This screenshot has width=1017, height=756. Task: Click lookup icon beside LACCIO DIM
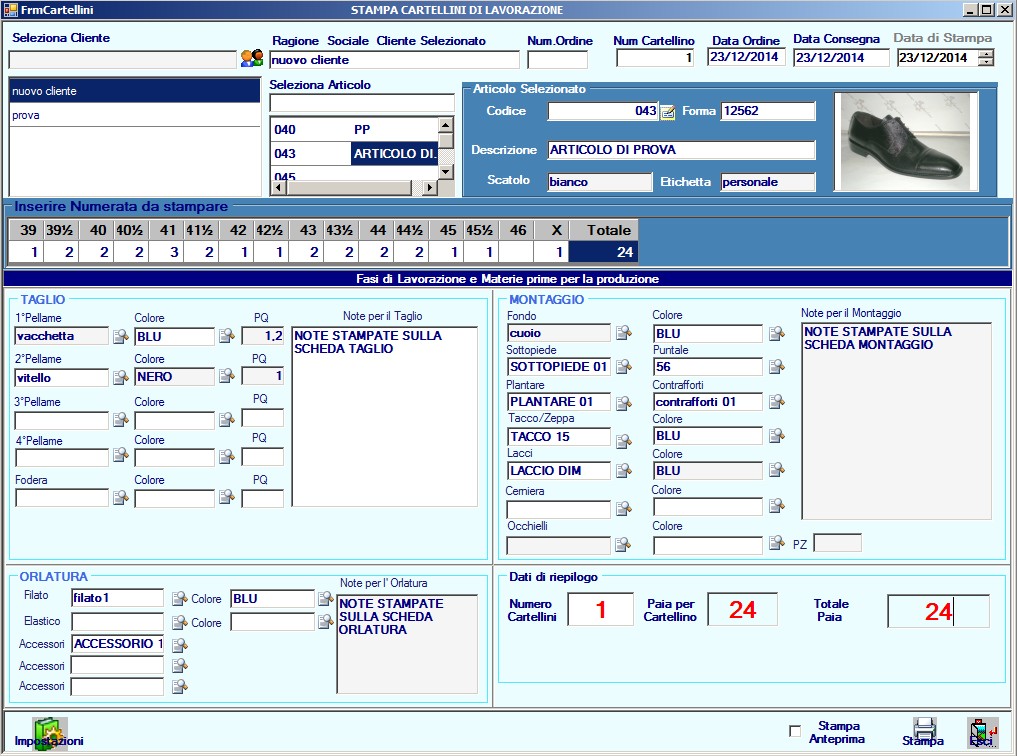(623, 470)
